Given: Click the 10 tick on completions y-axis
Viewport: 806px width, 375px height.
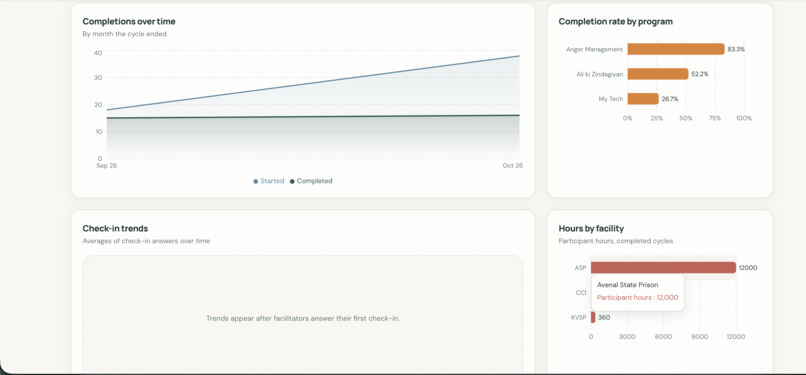Looking at the screenshot, I should coord(98,132).
